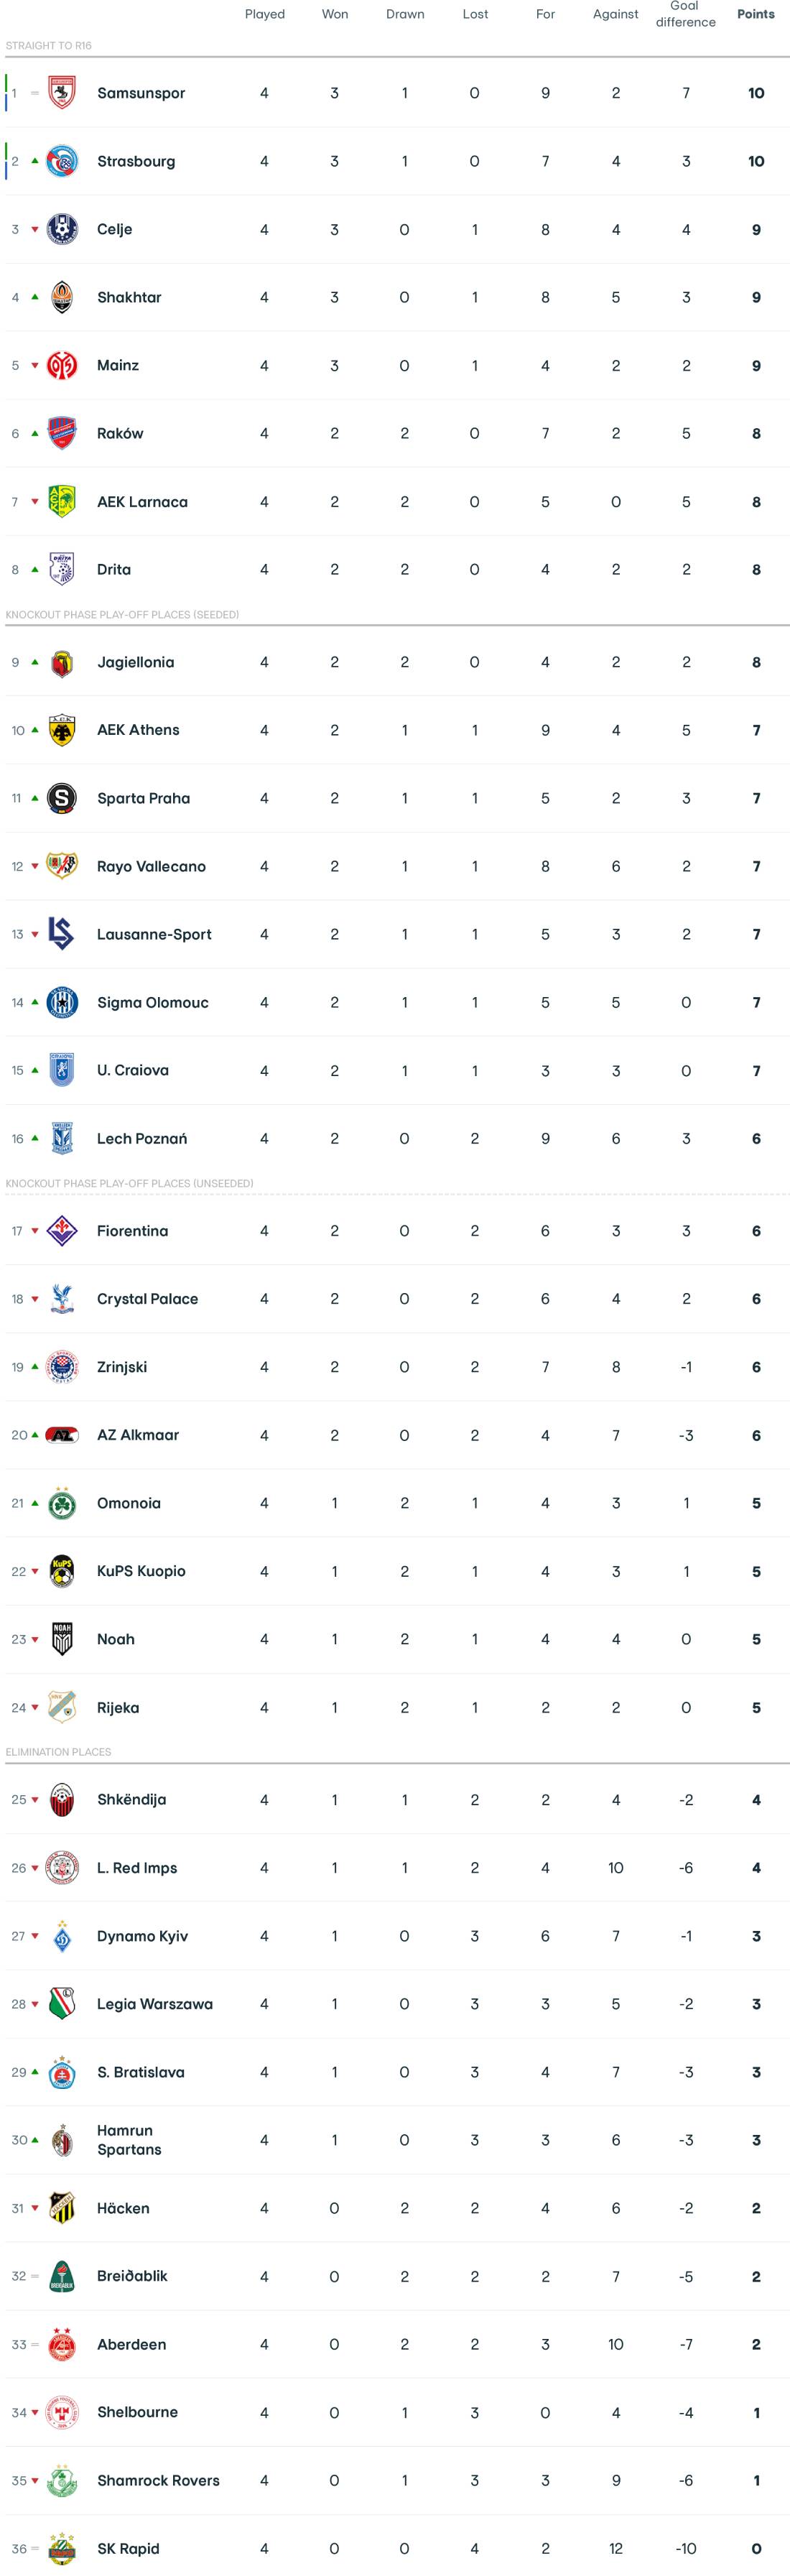The height and width of the screenshot is (2576, 790).
Task: Click the Noah club badge
Action: coord(62,1639)
